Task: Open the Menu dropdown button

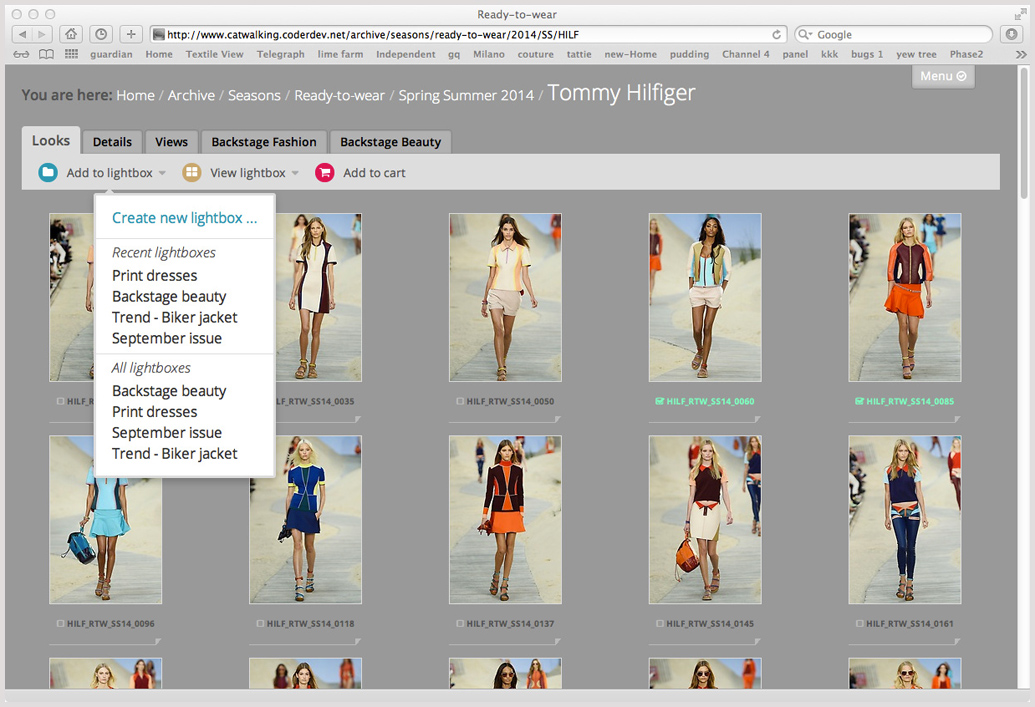Action: tap(943, 76)
